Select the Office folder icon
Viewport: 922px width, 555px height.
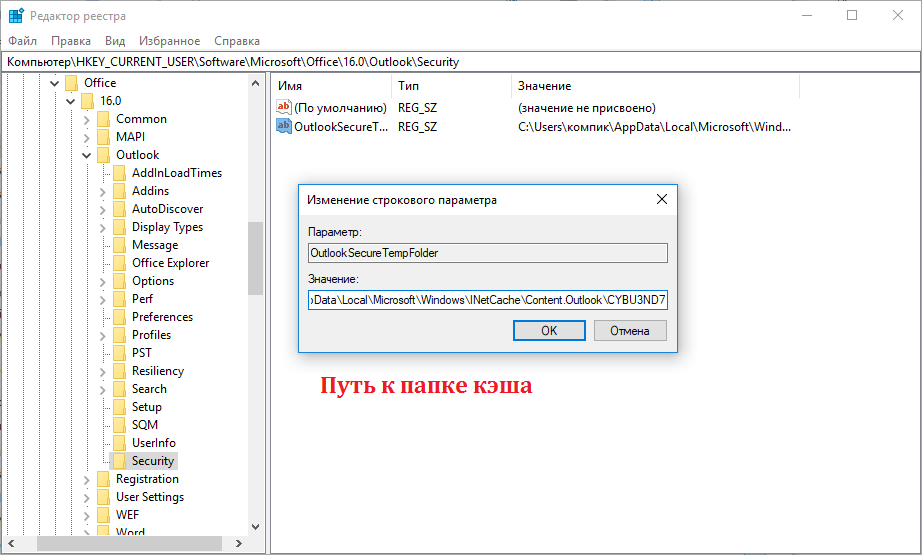tap(71, 82)
